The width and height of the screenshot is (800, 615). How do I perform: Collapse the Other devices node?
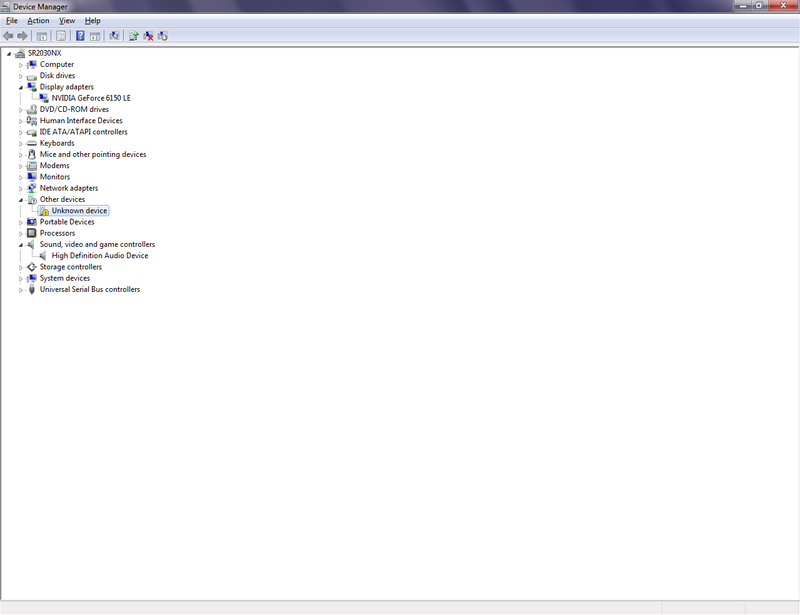[21, 200]
